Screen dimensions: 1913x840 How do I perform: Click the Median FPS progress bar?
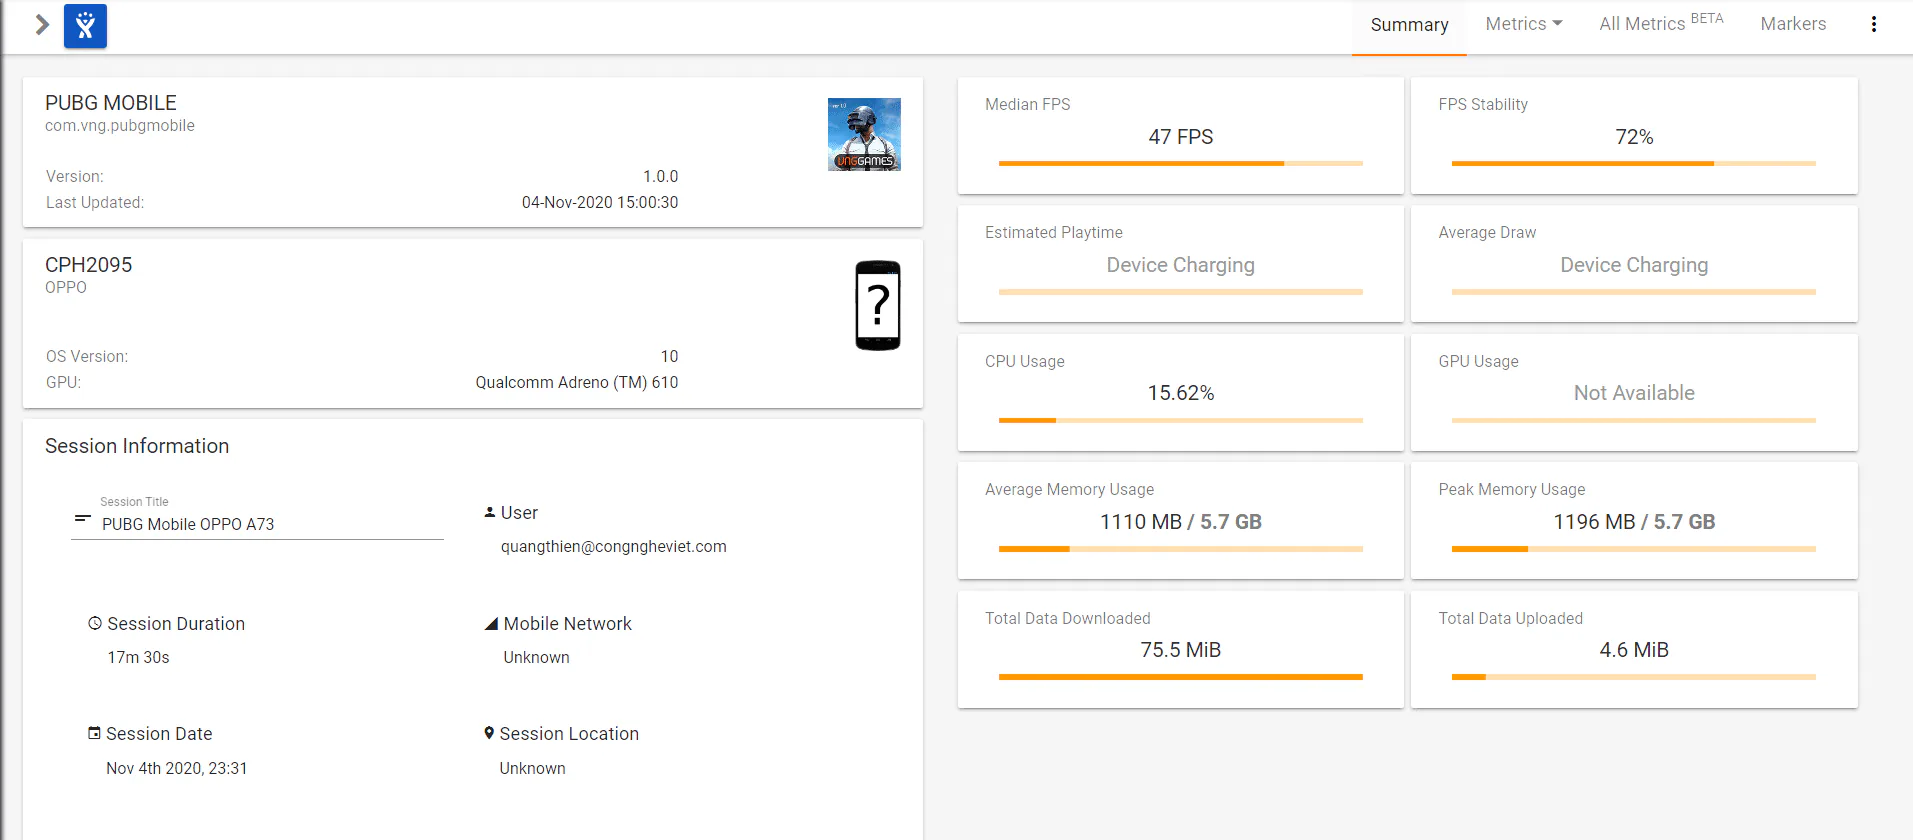click(x=1180, y=163)
